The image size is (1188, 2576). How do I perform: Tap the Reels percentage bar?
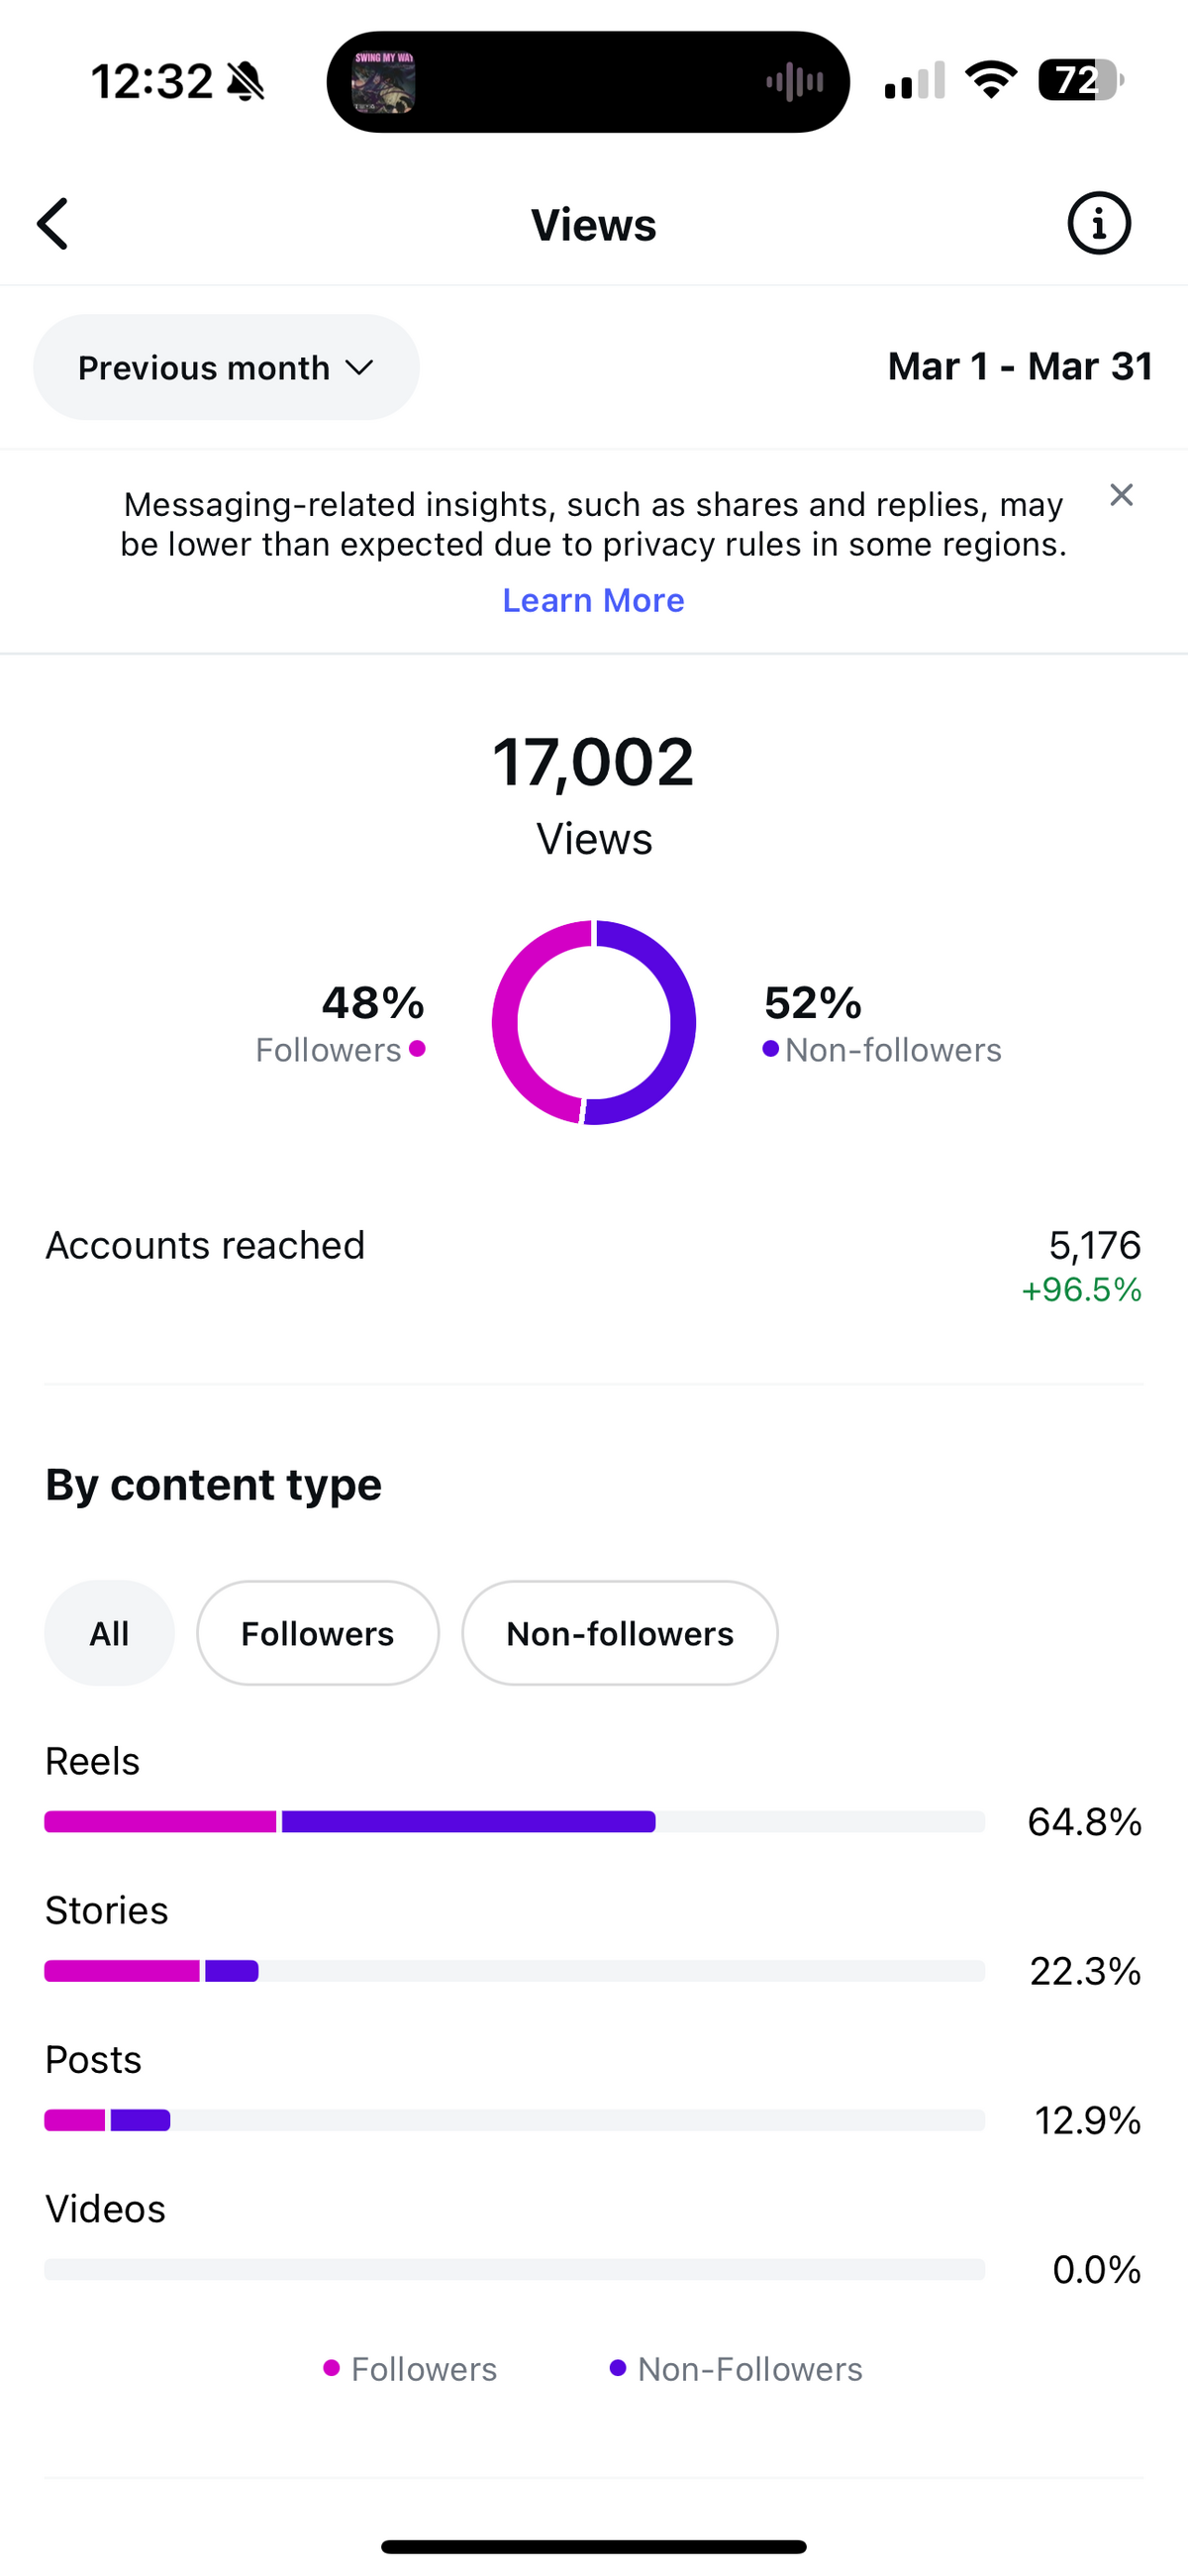coord(514,1821)
